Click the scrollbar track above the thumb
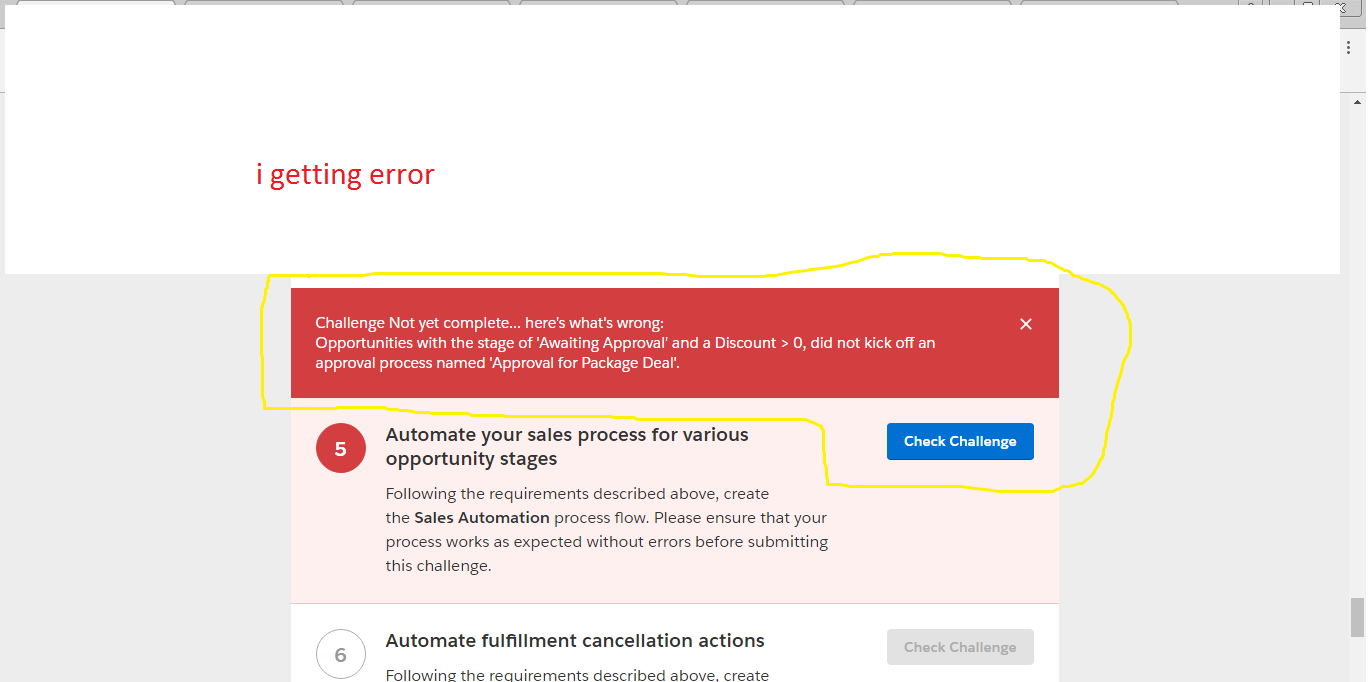1370x682 pixels. click(x=1357, y=350)
